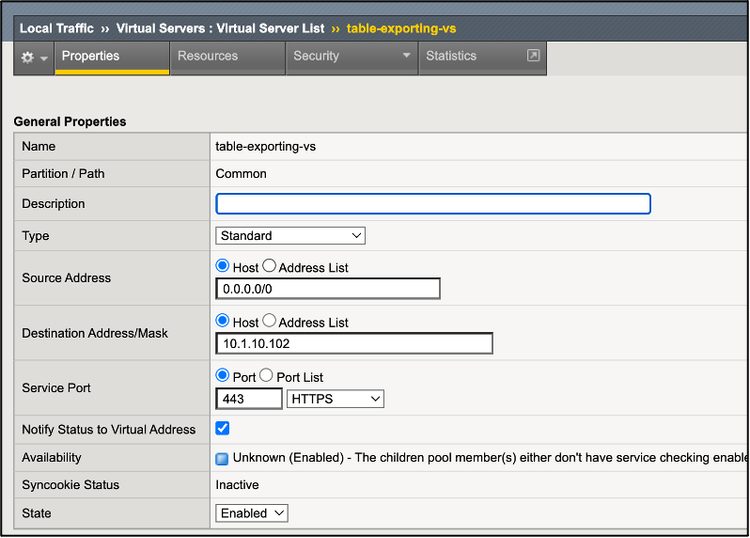Image resolution: width=750 pixels, height=538 pixels.
Task: Open the Properties tab
Action: point(90,56)
